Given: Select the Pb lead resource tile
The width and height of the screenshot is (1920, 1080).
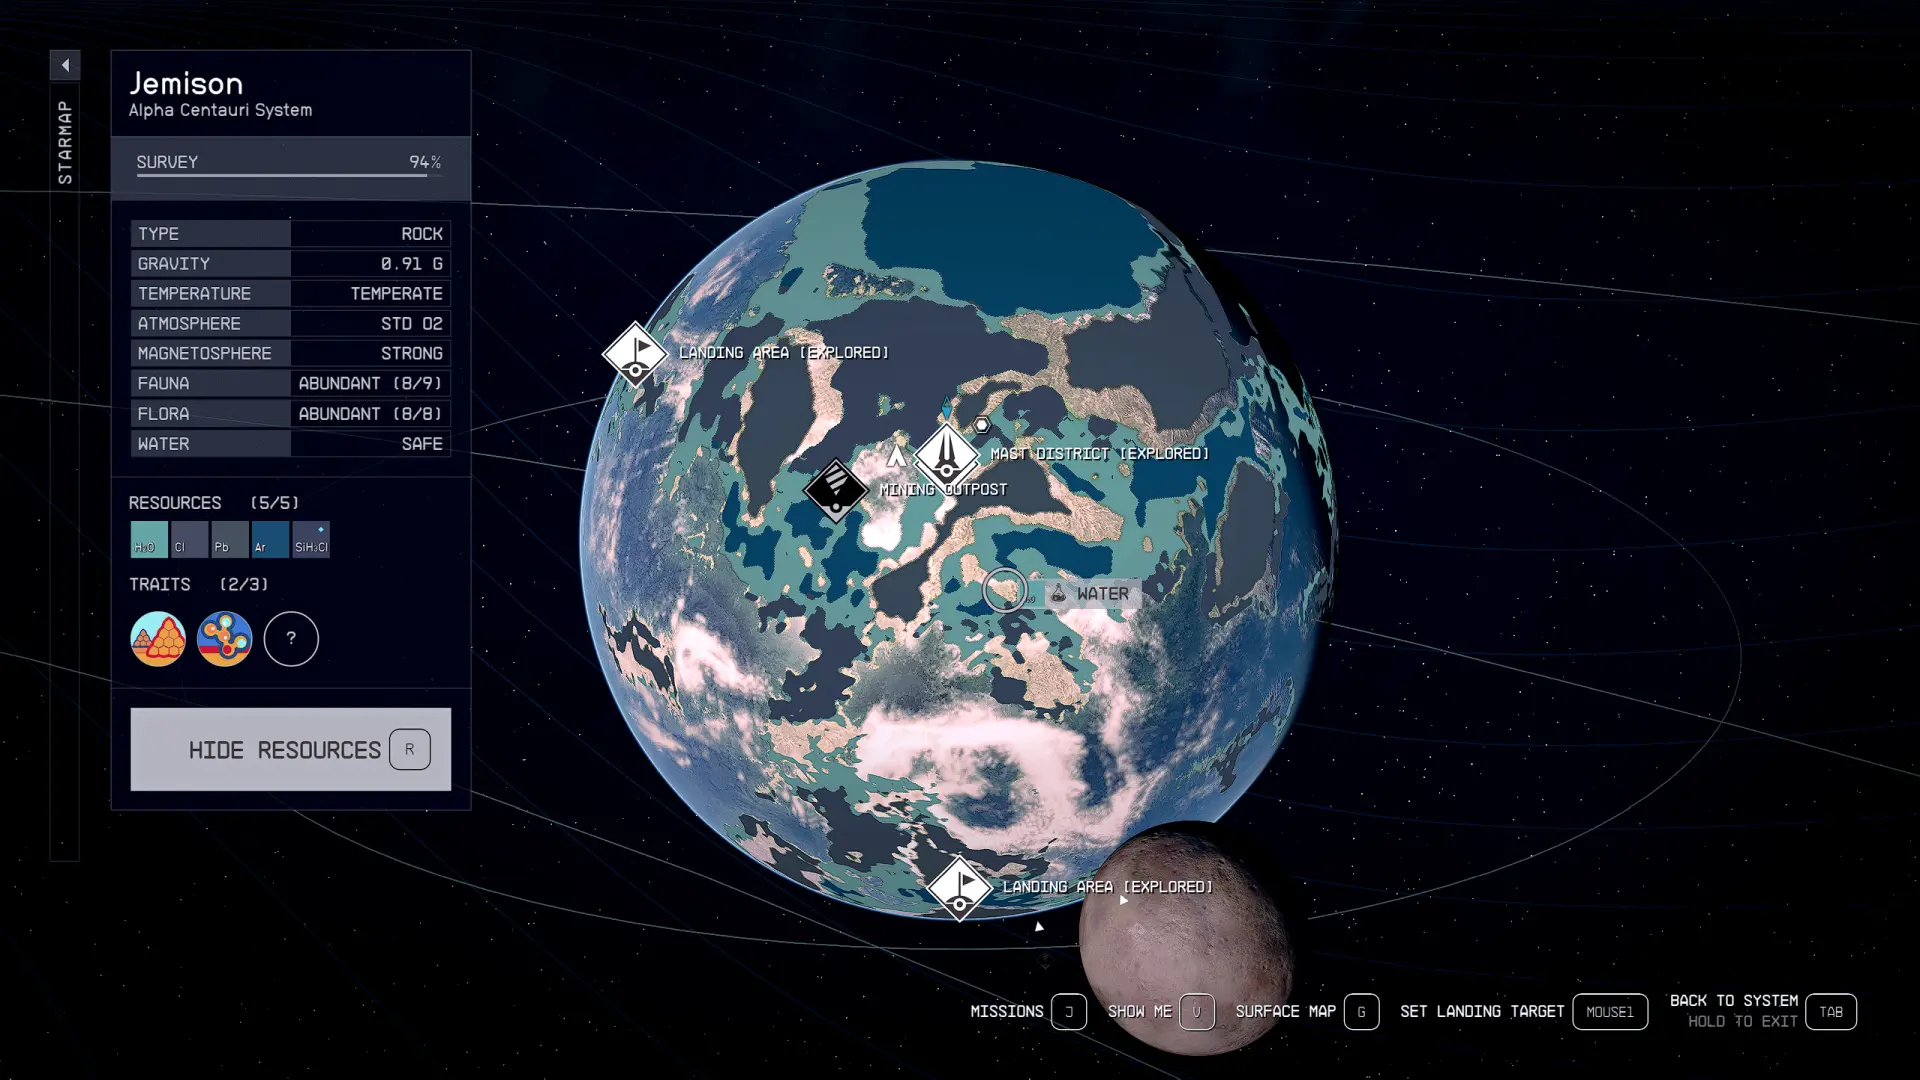Looking at the screenshot, I should pos(229,539).
